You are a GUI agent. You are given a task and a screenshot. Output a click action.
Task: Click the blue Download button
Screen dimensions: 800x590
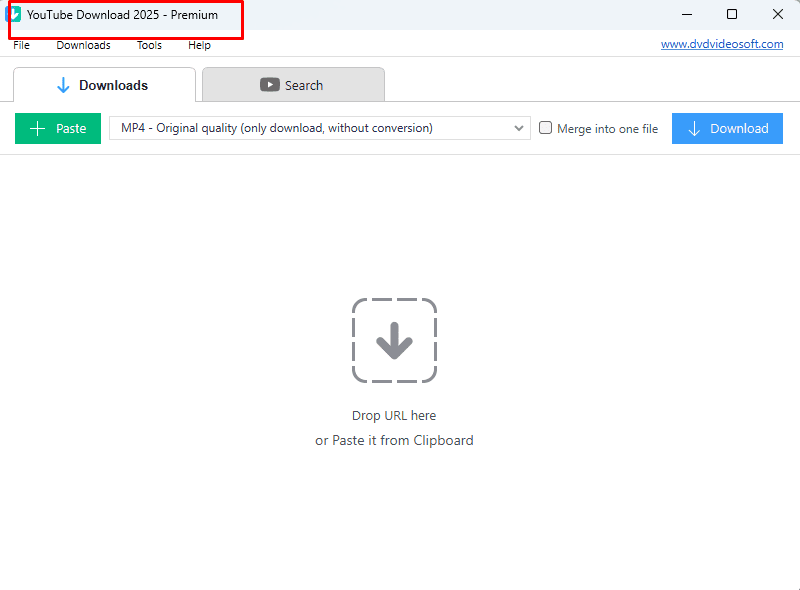click(x=727, y=129)
